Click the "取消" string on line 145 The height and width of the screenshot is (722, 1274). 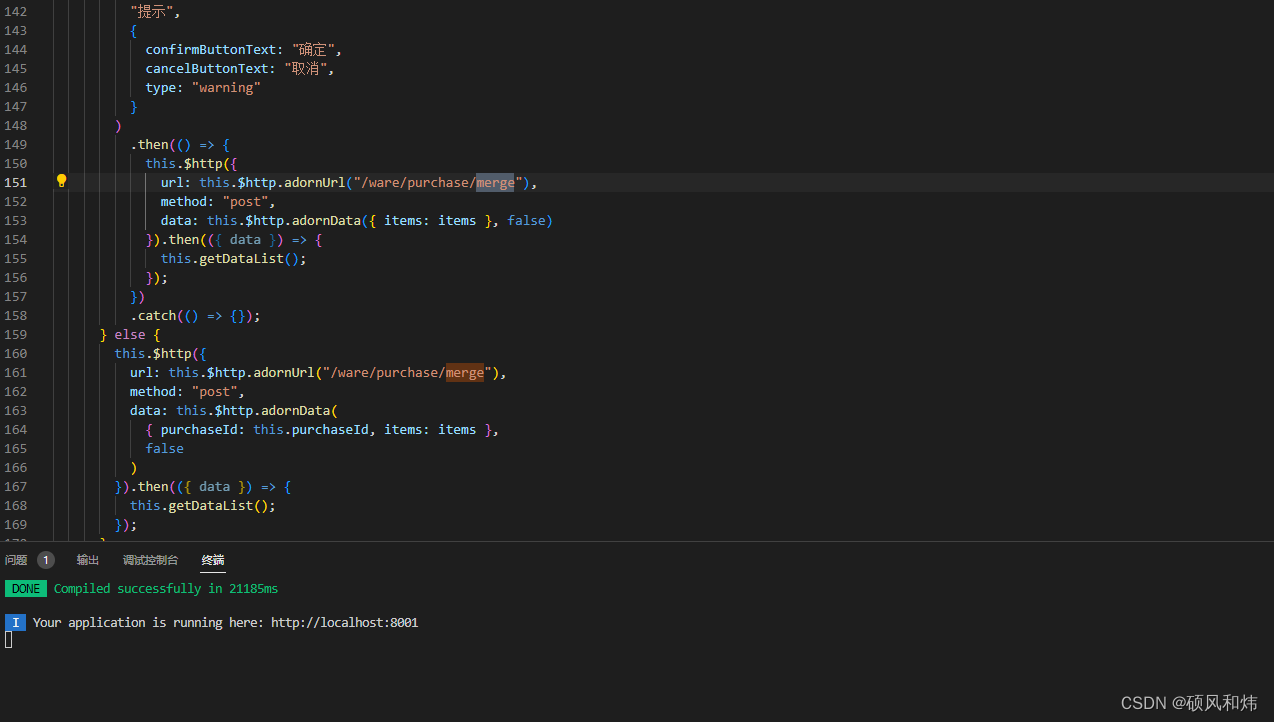point(307,68)
